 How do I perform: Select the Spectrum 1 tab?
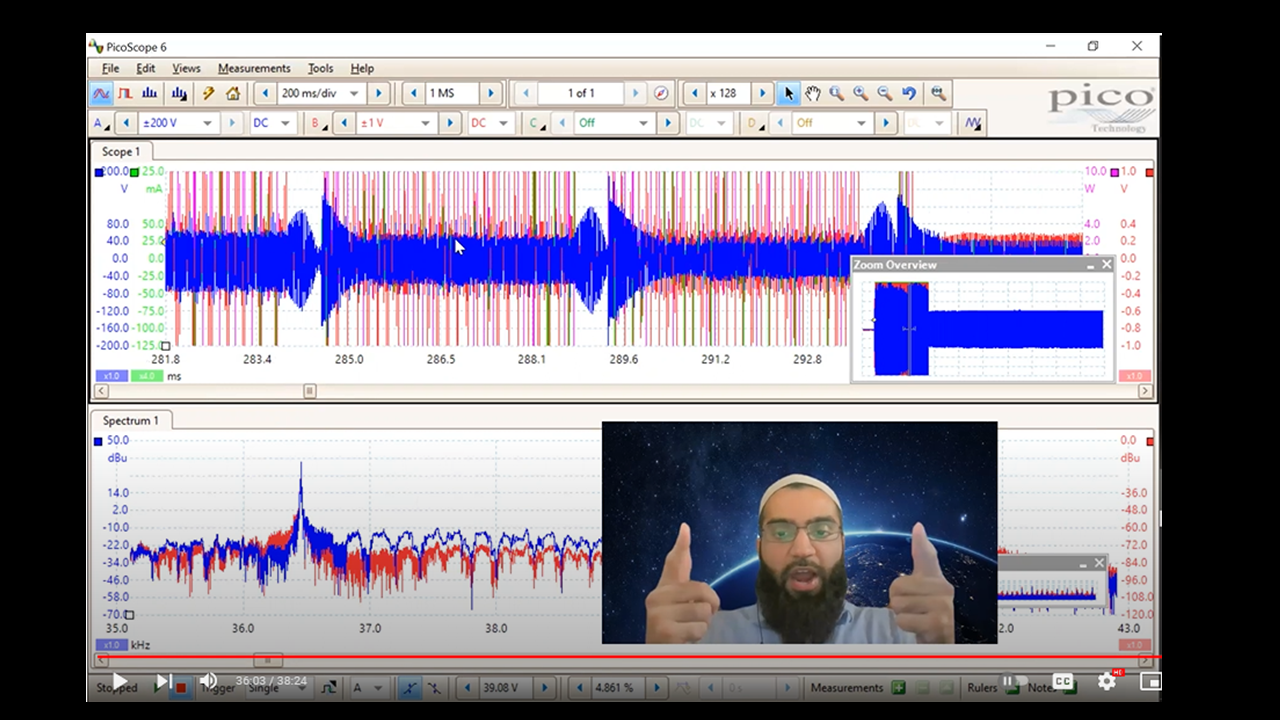[x=130, y=421]
